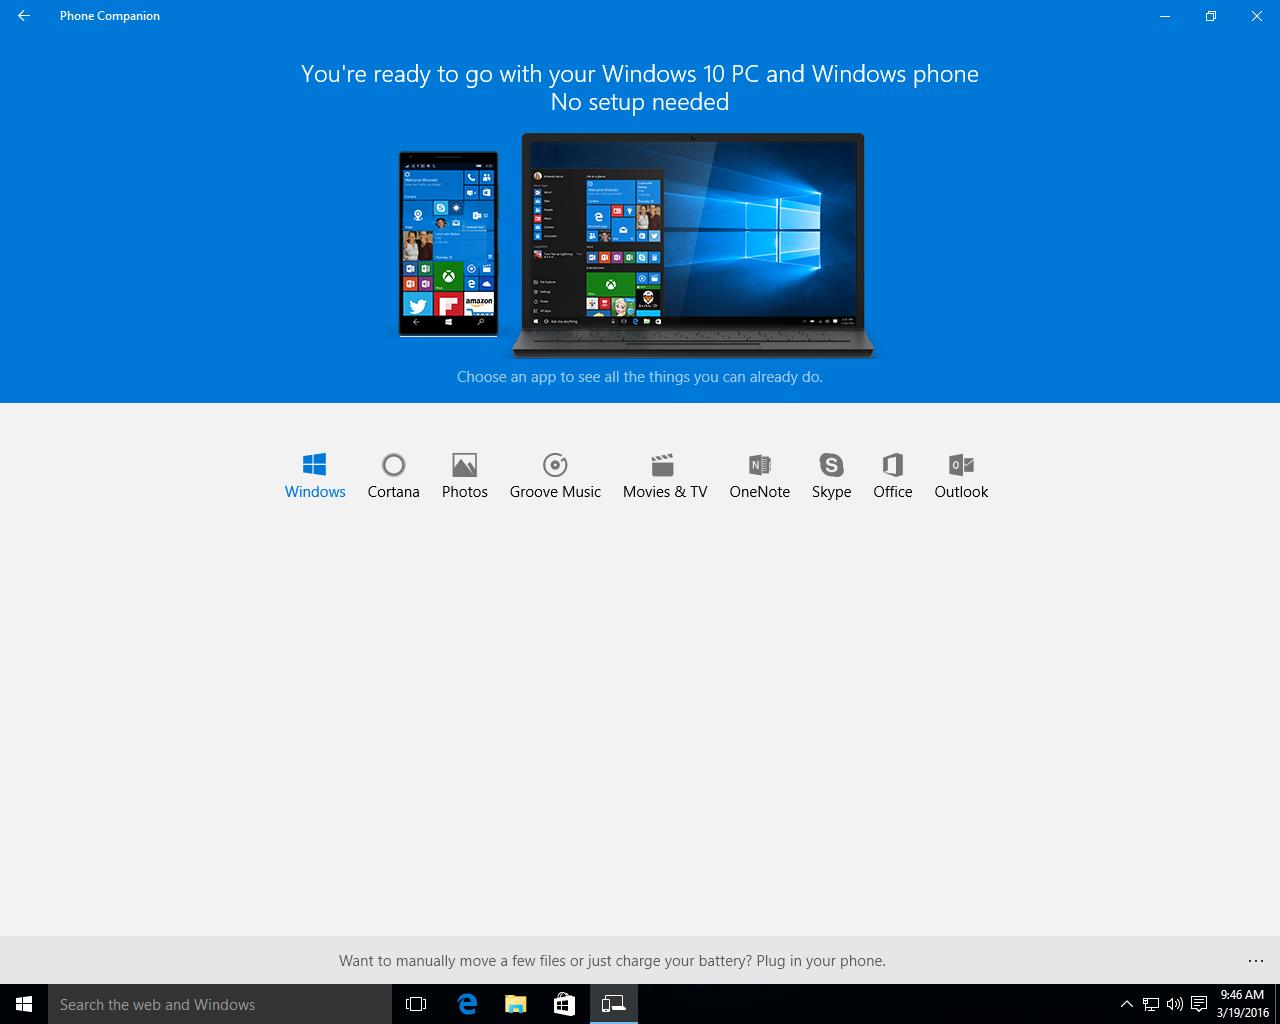Click the Cortana label
The height and width of the screenshot is (1024, 1280).
pyautogui.click(x=393, y=492)
